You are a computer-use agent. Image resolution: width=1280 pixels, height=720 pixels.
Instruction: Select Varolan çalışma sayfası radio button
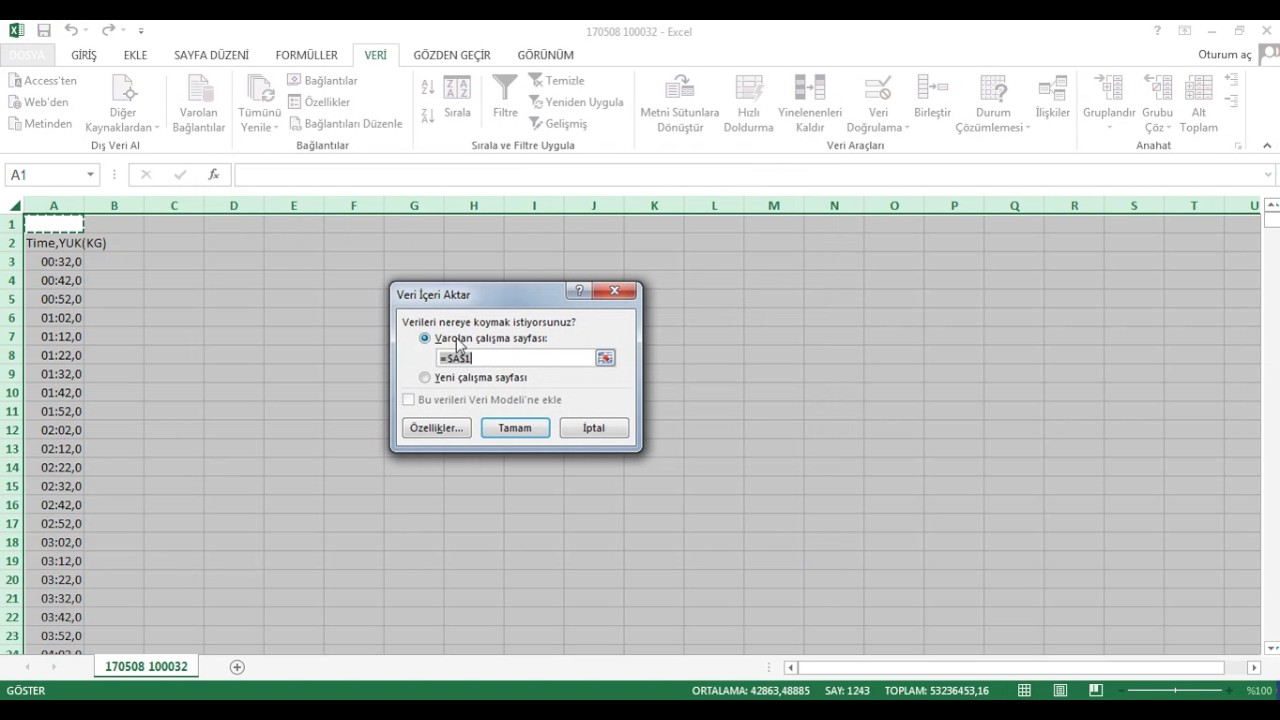click(x=425, y=338)
